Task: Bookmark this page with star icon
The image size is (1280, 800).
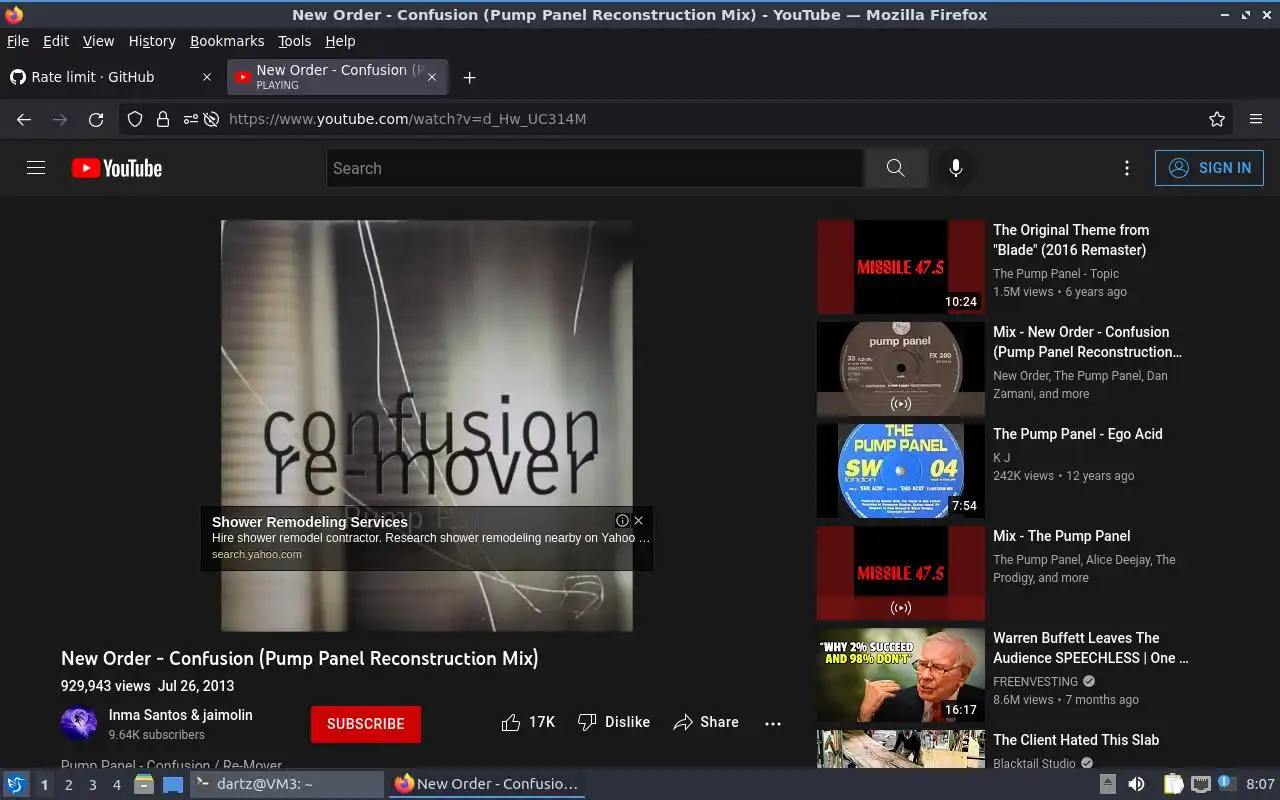Action: coord(1217,119)
